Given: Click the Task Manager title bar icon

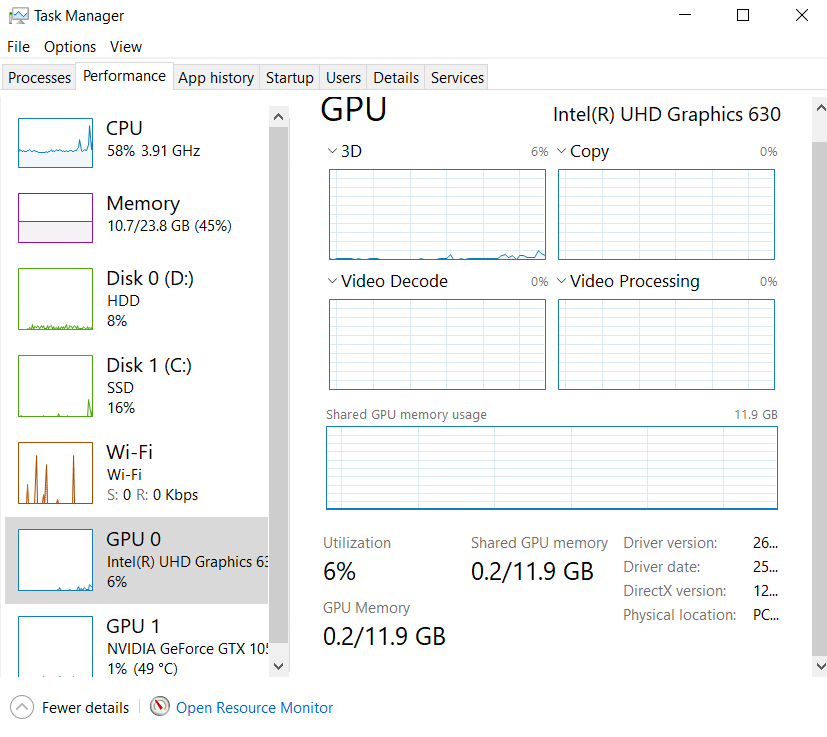Looking at the screenshot, I should tap(18, 16).
